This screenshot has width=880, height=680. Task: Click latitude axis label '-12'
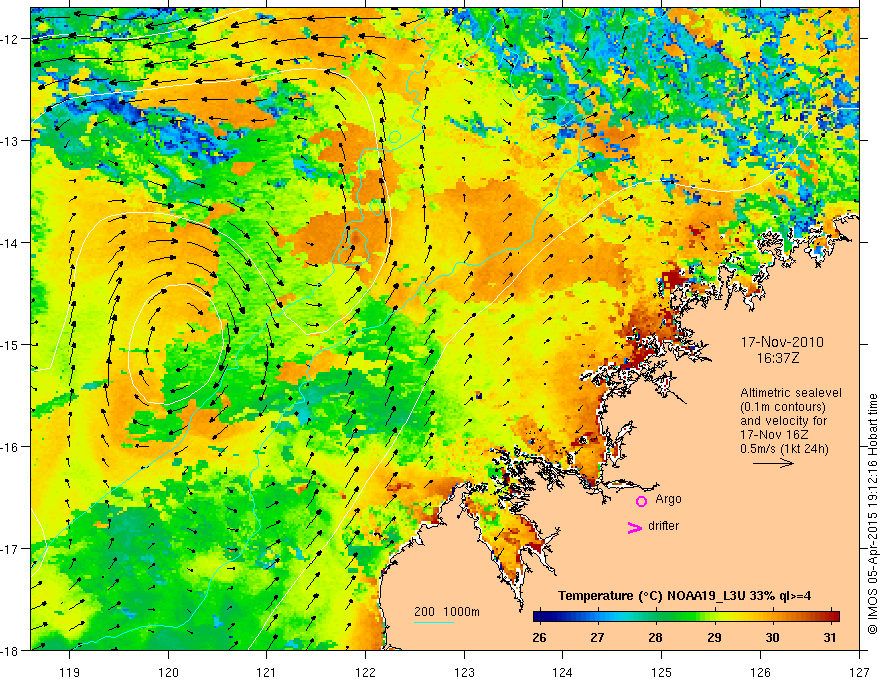[x=11, y=39]
